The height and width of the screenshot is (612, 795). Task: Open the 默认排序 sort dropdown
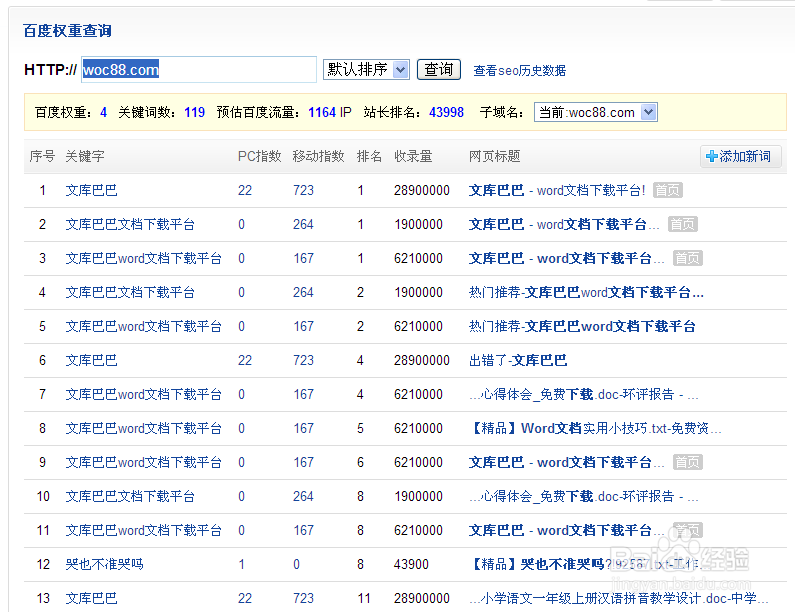point(366,69)
